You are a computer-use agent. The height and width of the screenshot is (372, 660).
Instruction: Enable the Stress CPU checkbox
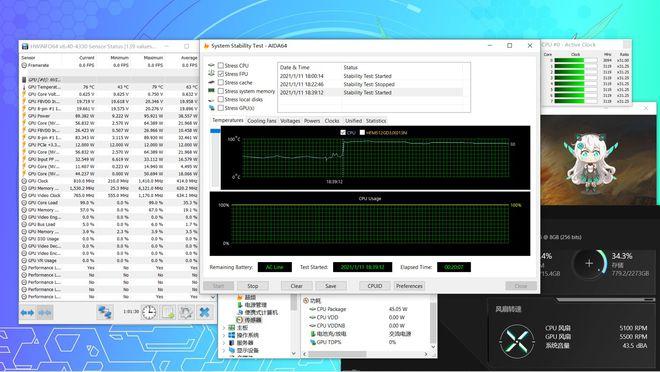pyautogui.click(x=221, y=66)
